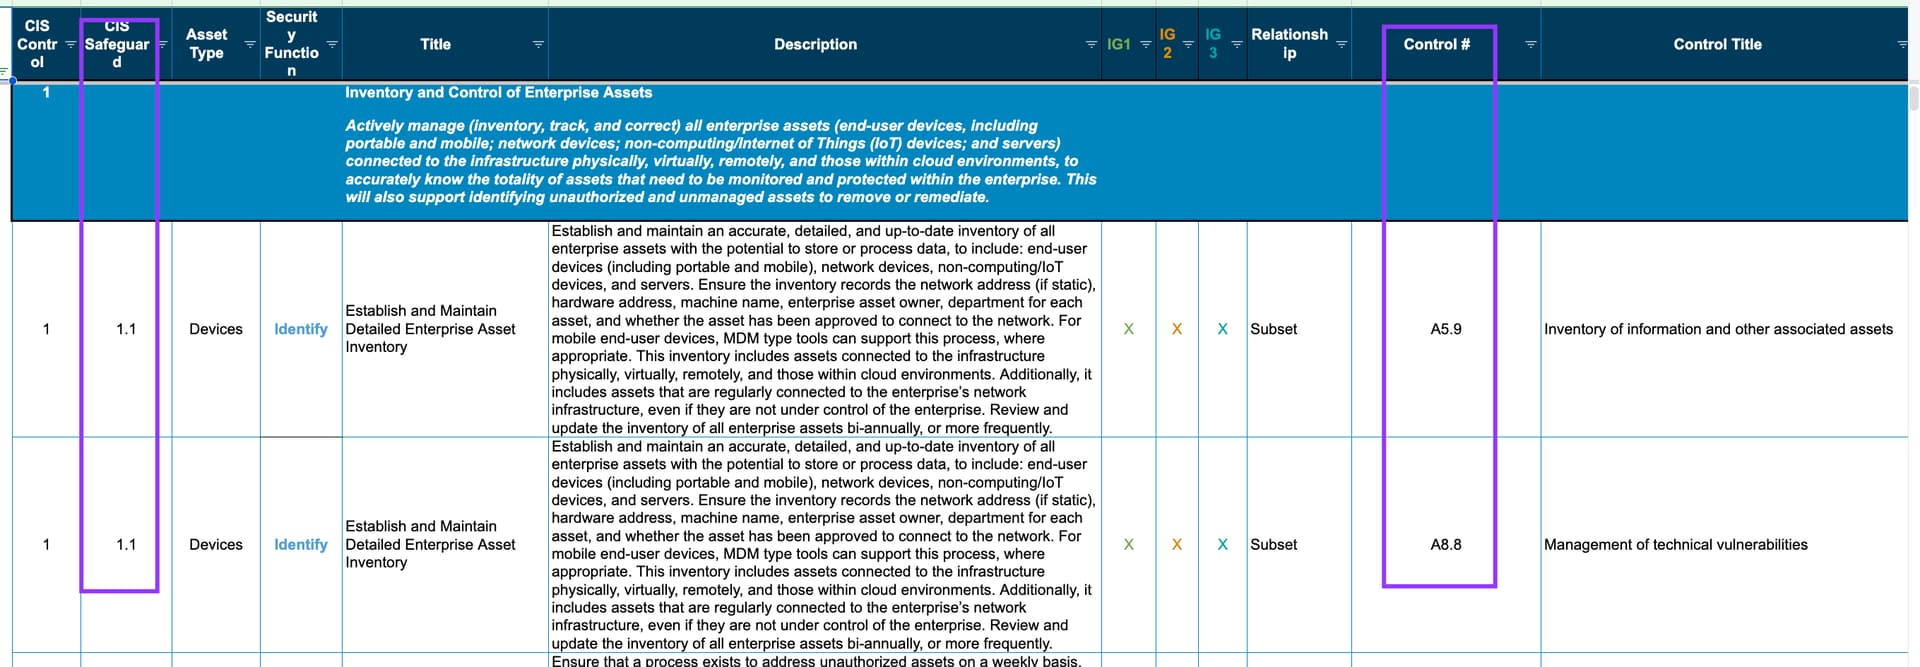Click the IG3 column filter icon
The image size is (1920, 667).
(1236, 45)
